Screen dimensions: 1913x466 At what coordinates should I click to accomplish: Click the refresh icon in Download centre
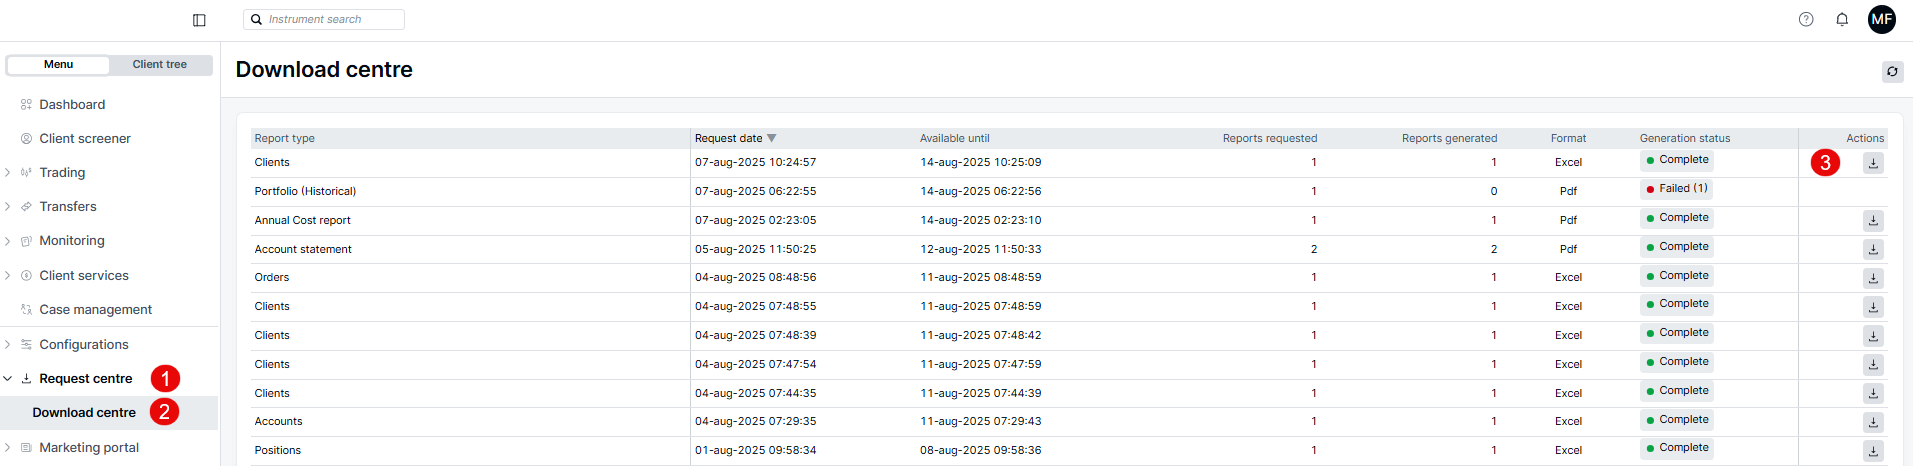[1892, 71]
